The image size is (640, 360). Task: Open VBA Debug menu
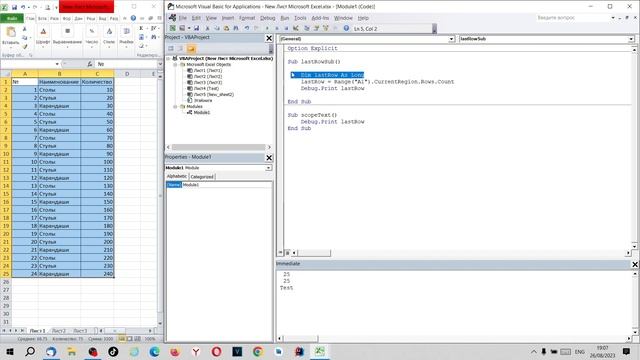(x=268, y=18)
